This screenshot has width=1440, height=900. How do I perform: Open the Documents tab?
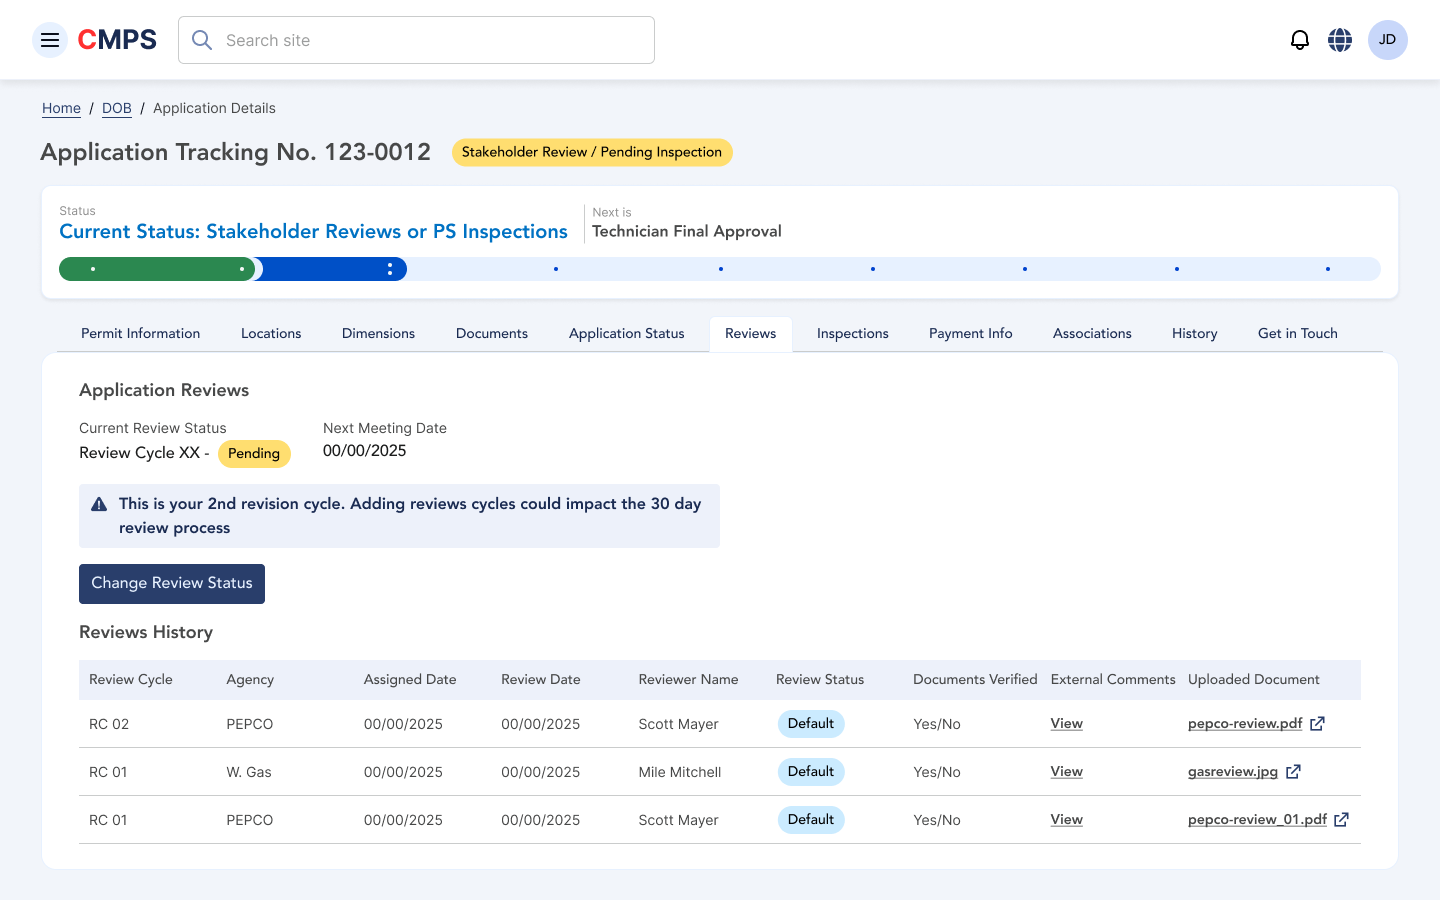pos(491,334)
